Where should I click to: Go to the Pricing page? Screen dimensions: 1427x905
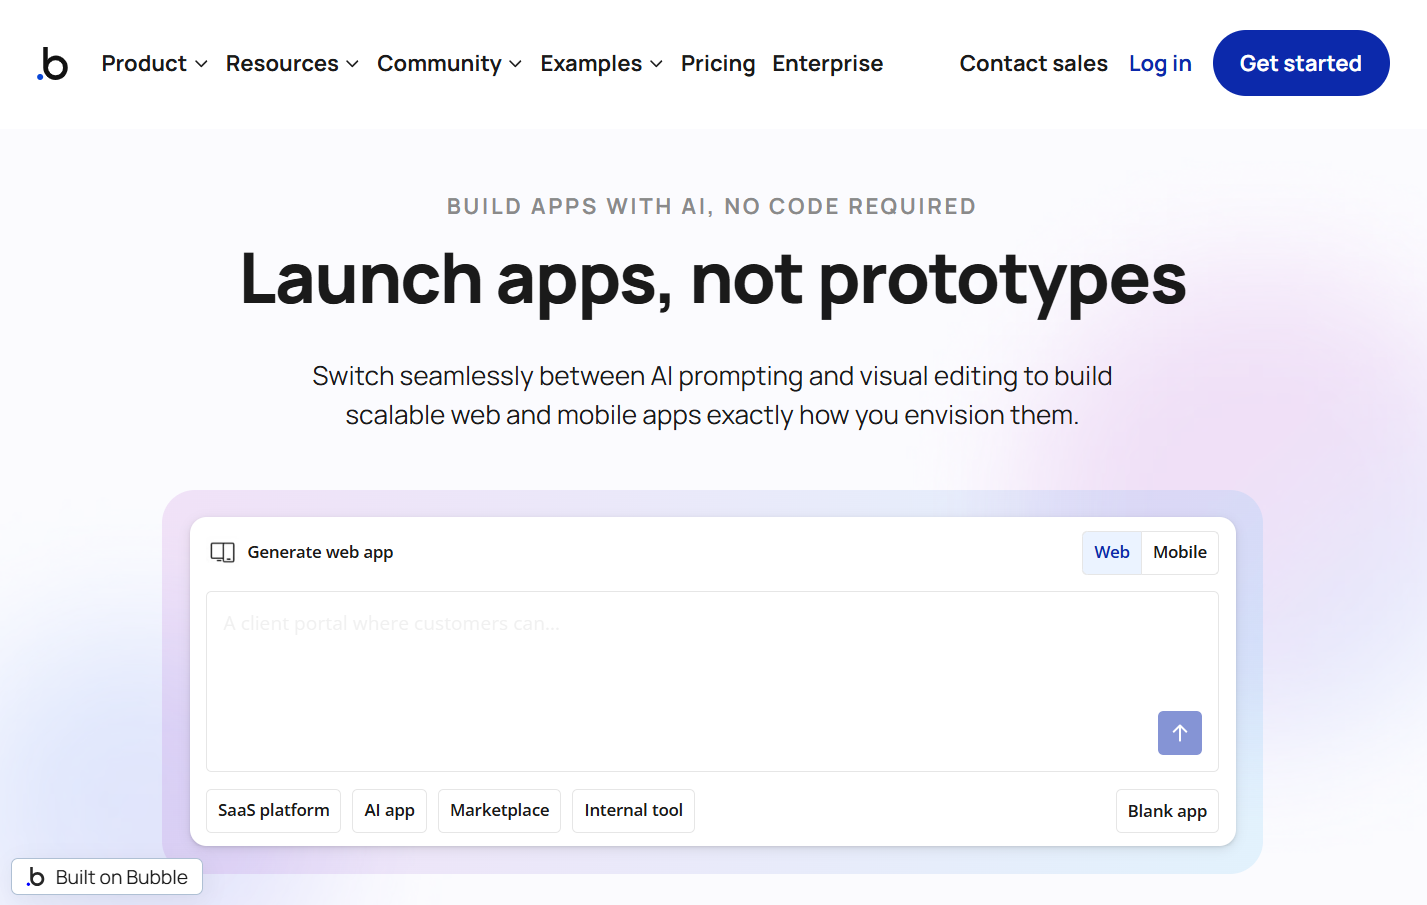point(718,64)
